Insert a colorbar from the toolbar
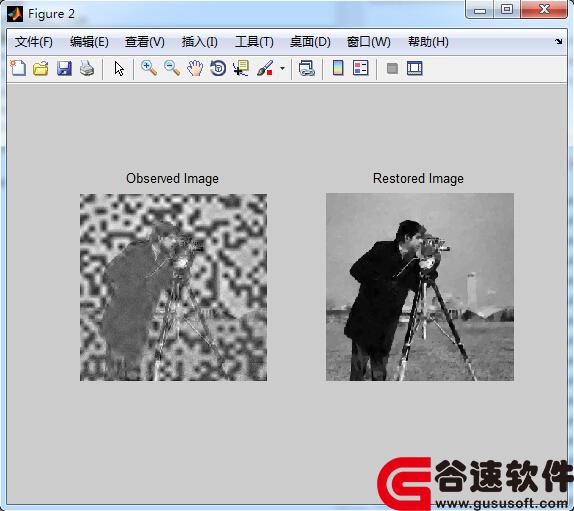The width and height of the screenshot is (574, 511). tap(338, 68)
